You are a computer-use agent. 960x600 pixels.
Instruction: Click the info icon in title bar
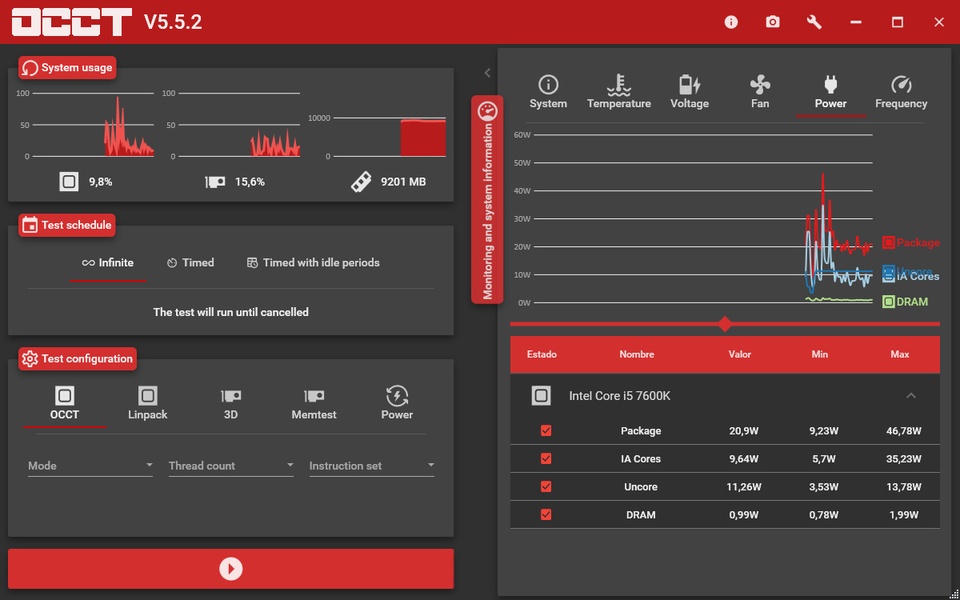(731, 22)
